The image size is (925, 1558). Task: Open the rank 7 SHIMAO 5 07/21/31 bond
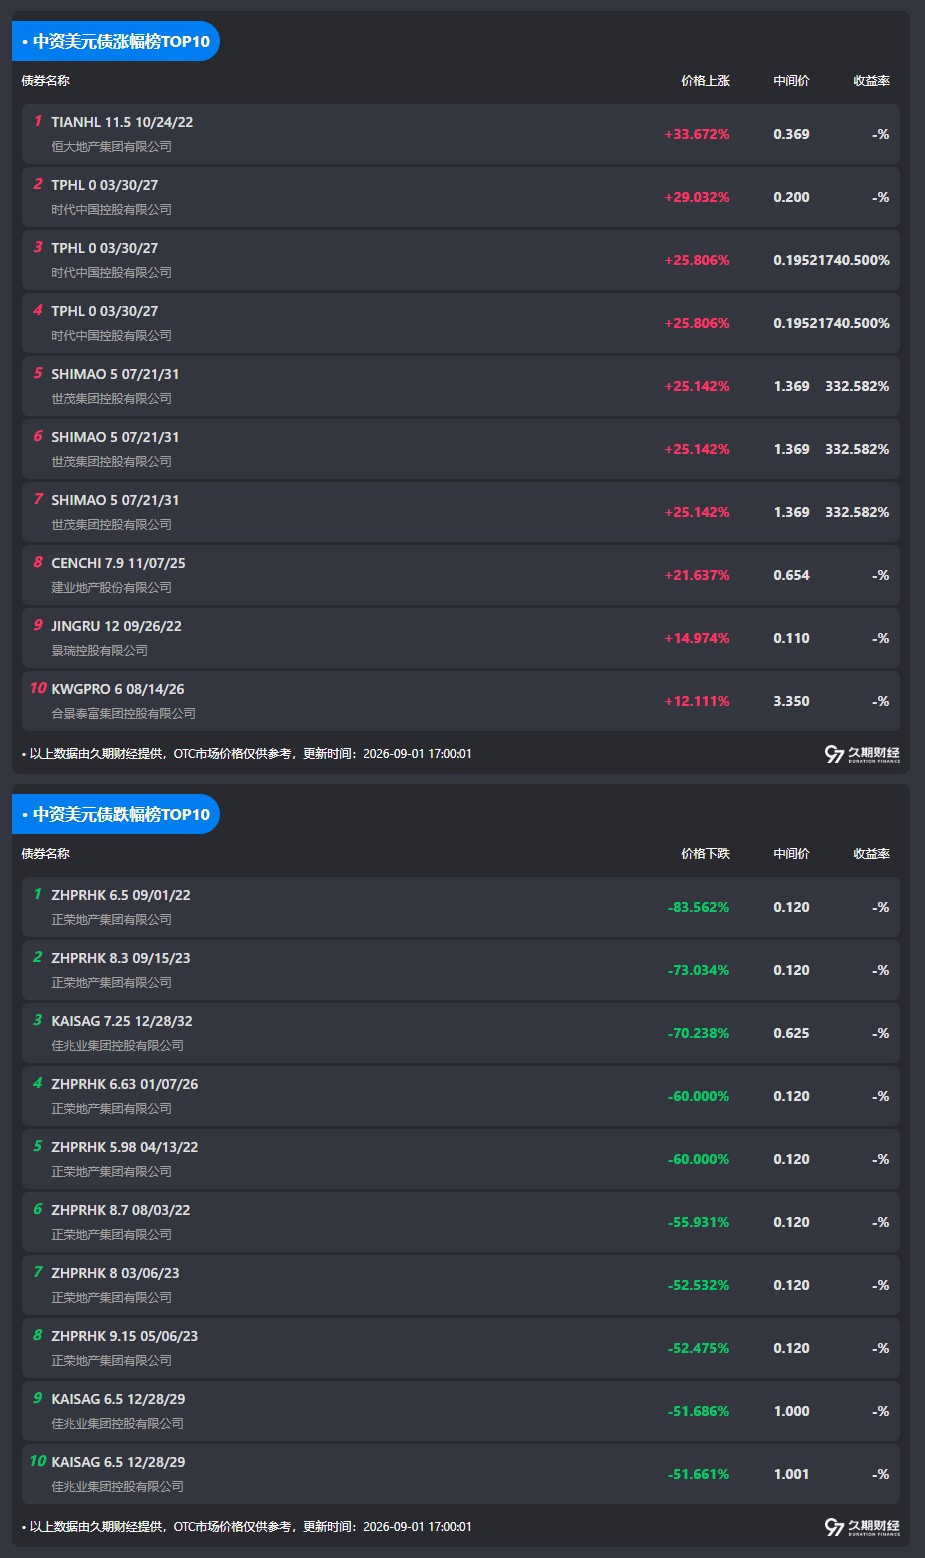115,500
